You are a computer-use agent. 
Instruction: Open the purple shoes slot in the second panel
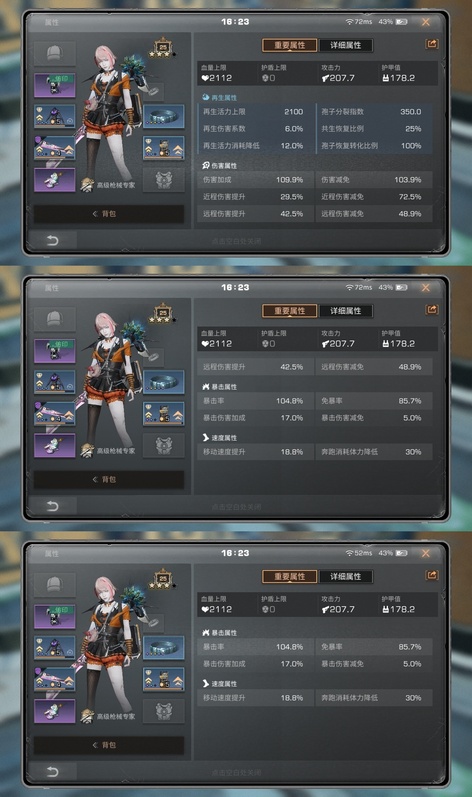click(55, 445)
